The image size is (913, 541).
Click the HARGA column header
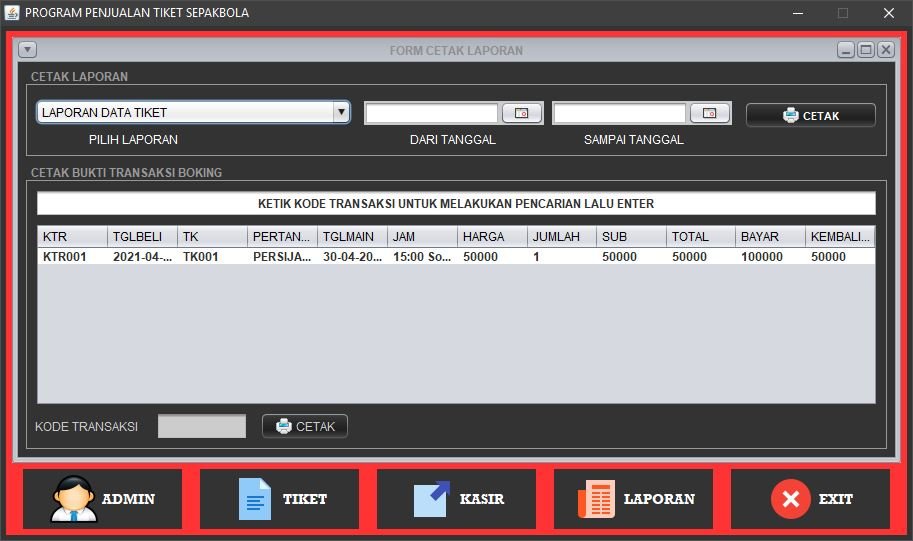coord(492,237)
